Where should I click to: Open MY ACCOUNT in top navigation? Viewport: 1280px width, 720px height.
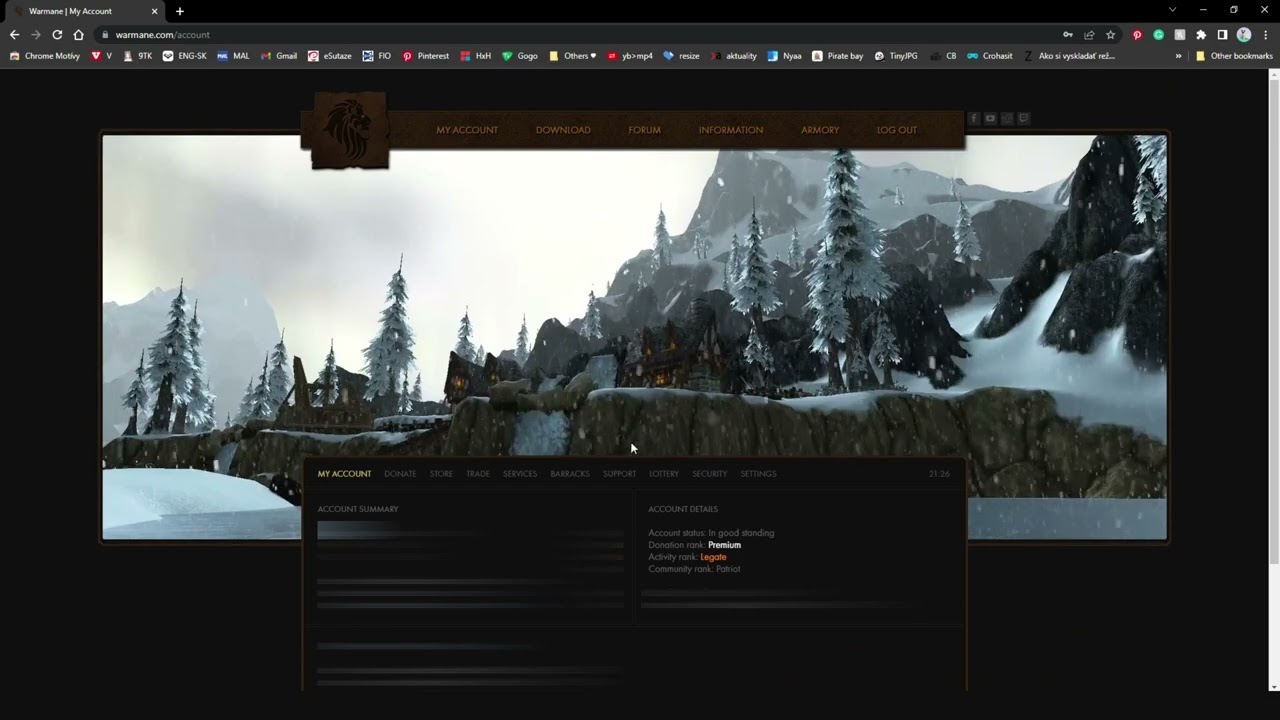[x=467, y=130]
